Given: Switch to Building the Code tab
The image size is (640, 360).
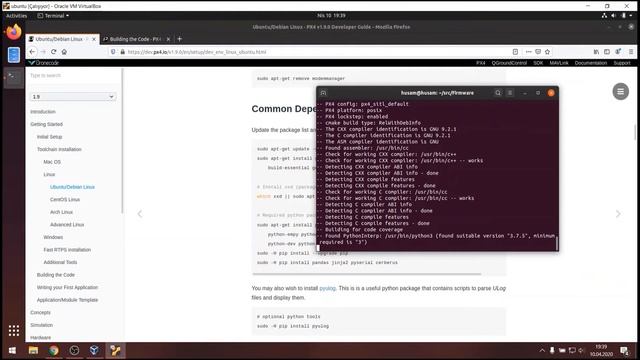Looking at the screenshot, I should pyautogui.click(x=136, y=39).
